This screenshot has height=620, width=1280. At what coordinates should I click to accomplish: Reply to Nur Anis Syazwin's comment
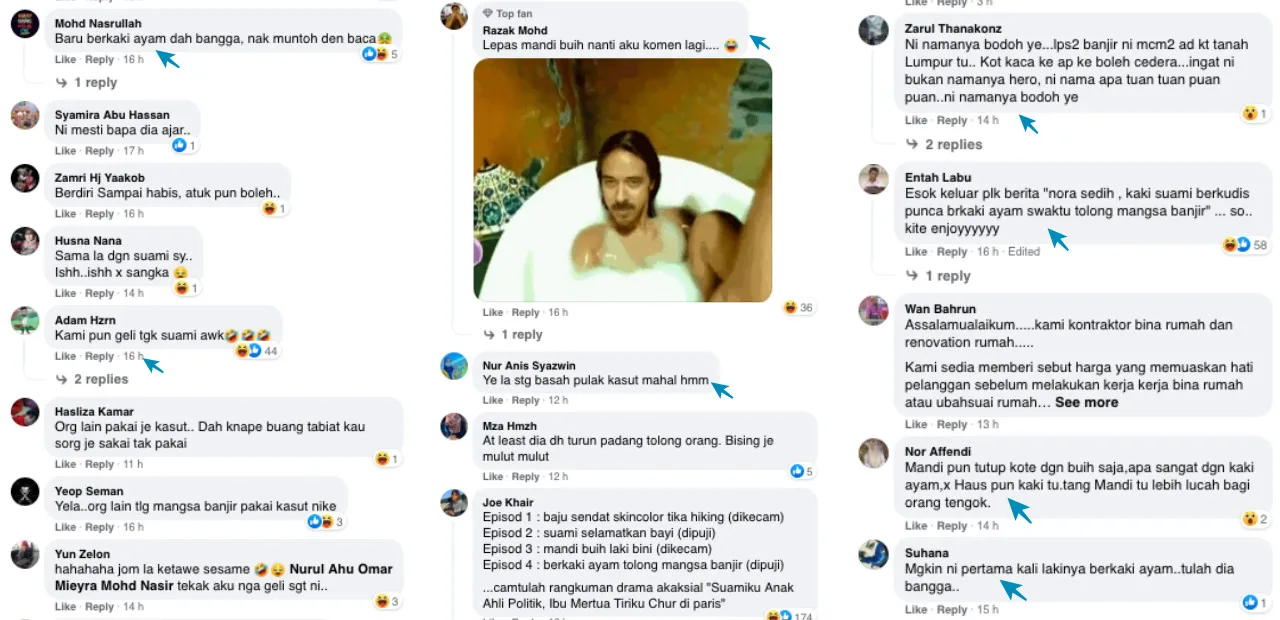click(525, 400)
